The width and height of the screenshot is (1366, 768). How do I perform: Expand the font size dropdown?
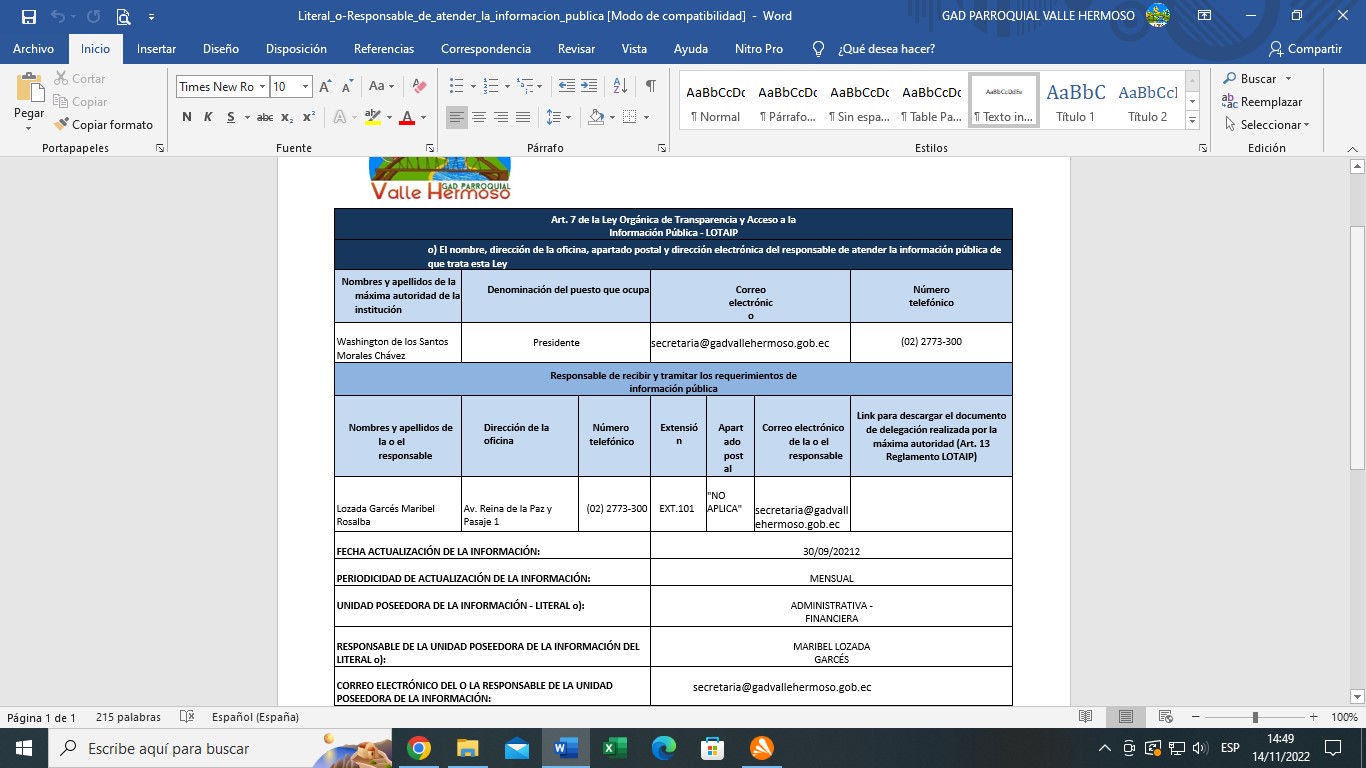coord(306,87)
